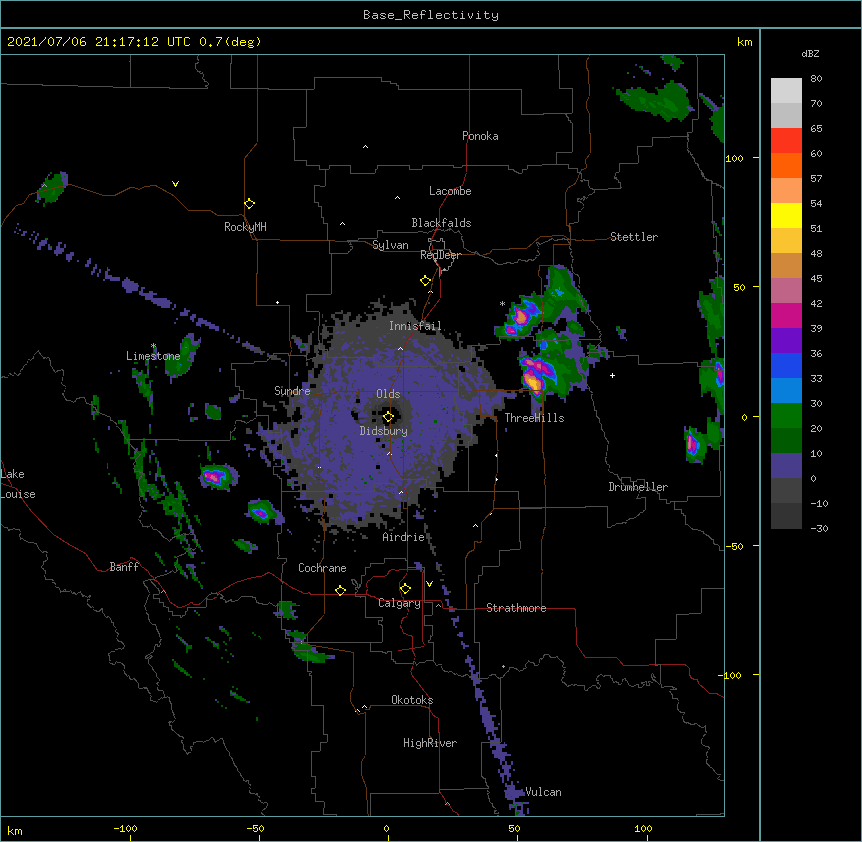This screenshot has width=862, height=842.
Task: Select the blue 36 dBZ legend swatch
Action: (786, 365)
